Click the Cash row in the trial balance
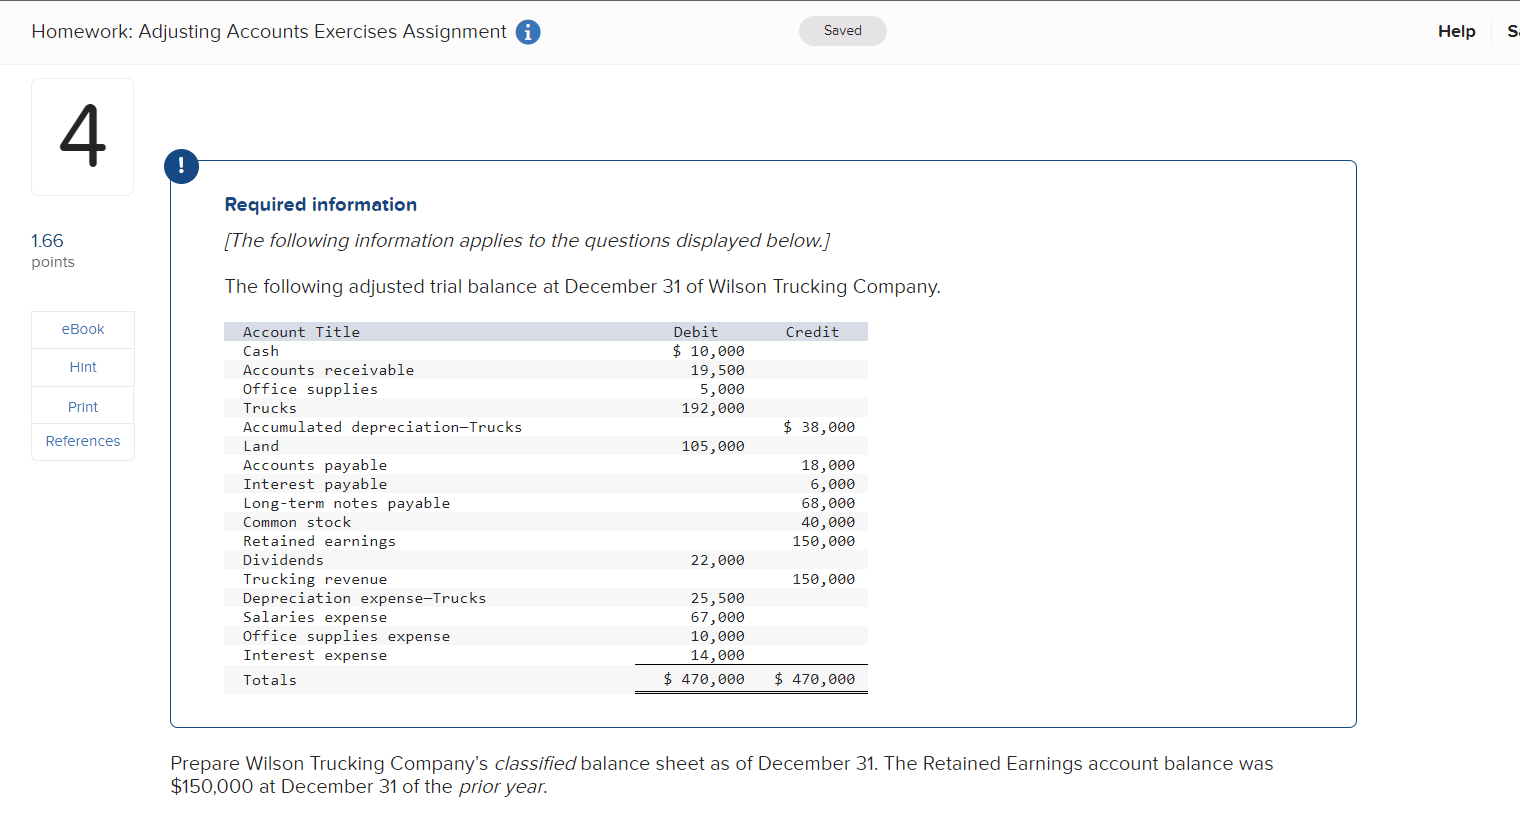The image size is (1520, 824). [x=261, y=351]
